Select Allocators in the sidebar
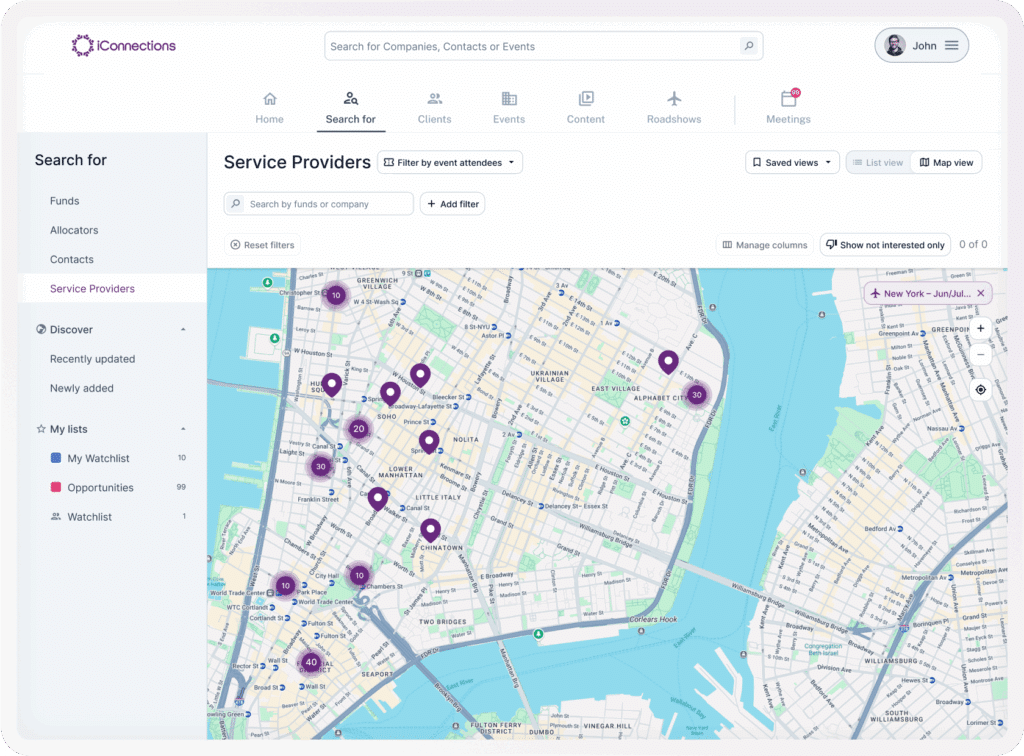 [74, 230]
